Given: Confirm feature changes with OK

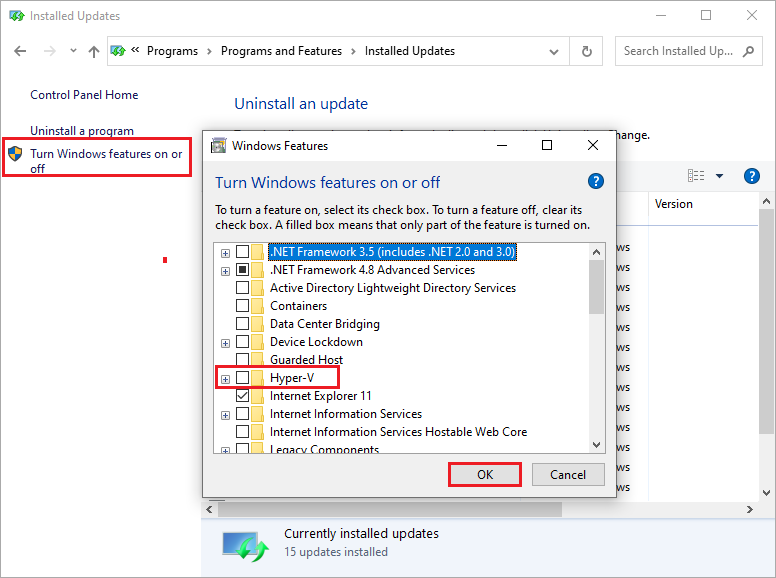Looking at the screenshot, I should pos(485,475).
